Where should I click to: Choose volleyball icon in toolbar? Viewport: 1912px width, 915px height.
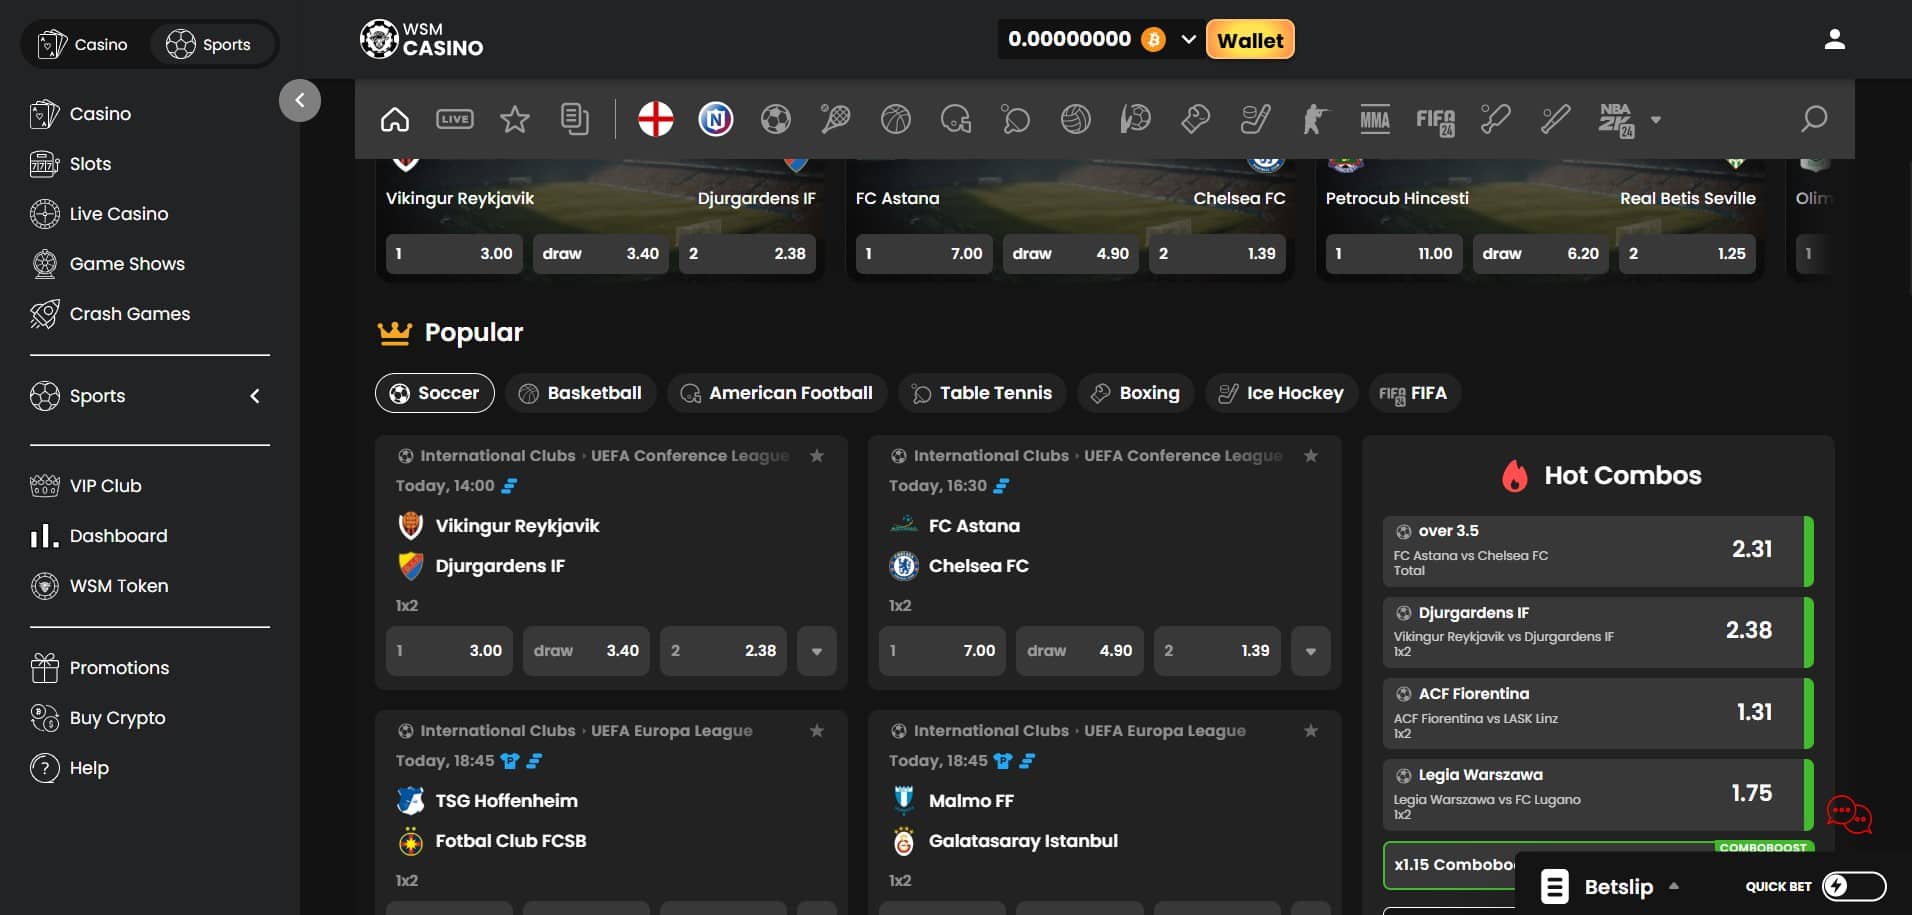click(x=1076, y=119)
